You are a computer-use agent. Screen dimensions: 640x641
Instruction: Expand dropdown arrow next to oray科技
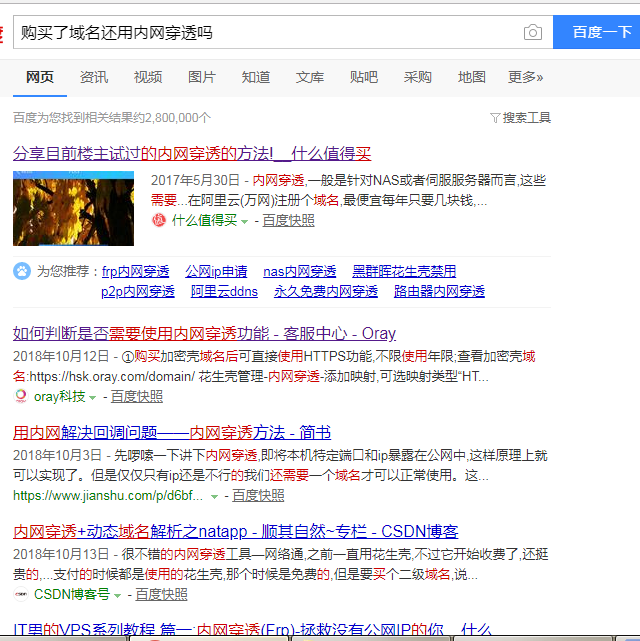pyautogui.click(x=92, y=397)
